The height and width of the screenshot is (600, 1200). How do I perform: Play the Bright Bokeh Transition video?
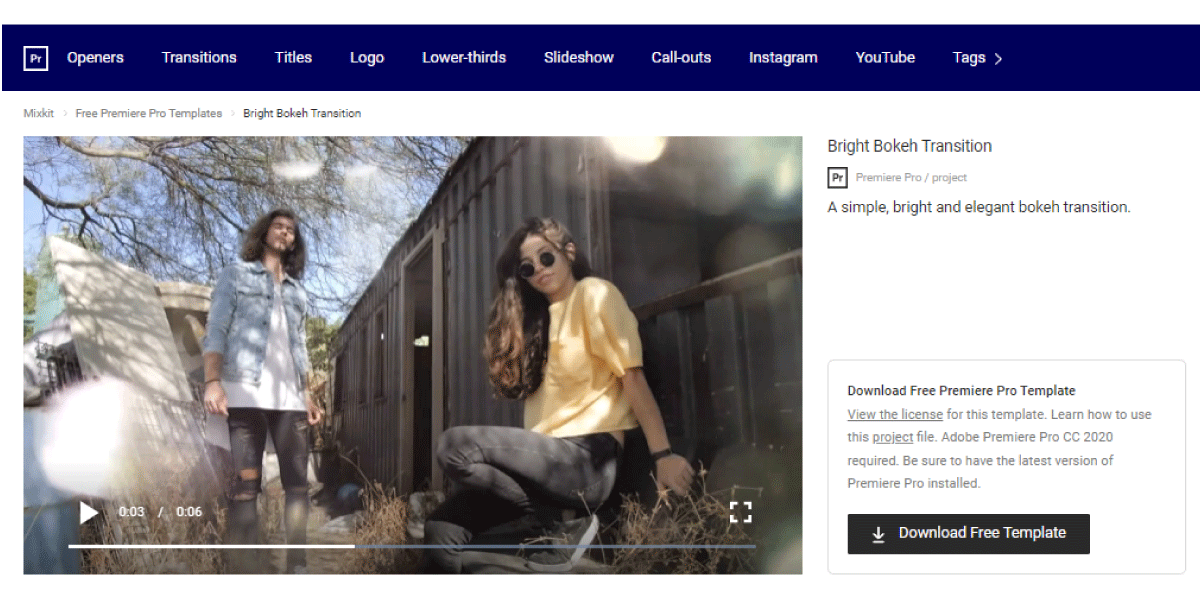pyautogui.click(x=89, y=513)
